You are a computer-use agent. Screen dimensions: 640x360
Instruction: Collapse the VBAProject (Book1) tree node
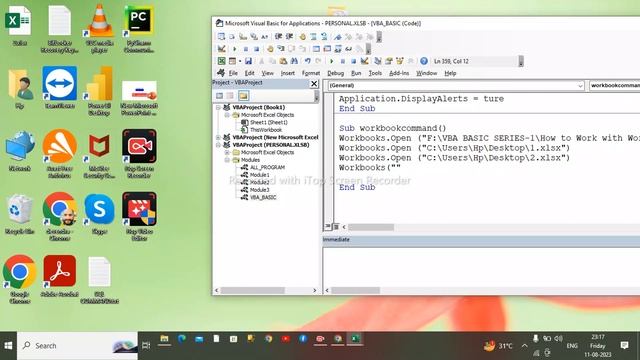pyautogui.click(x=218, y=107)
